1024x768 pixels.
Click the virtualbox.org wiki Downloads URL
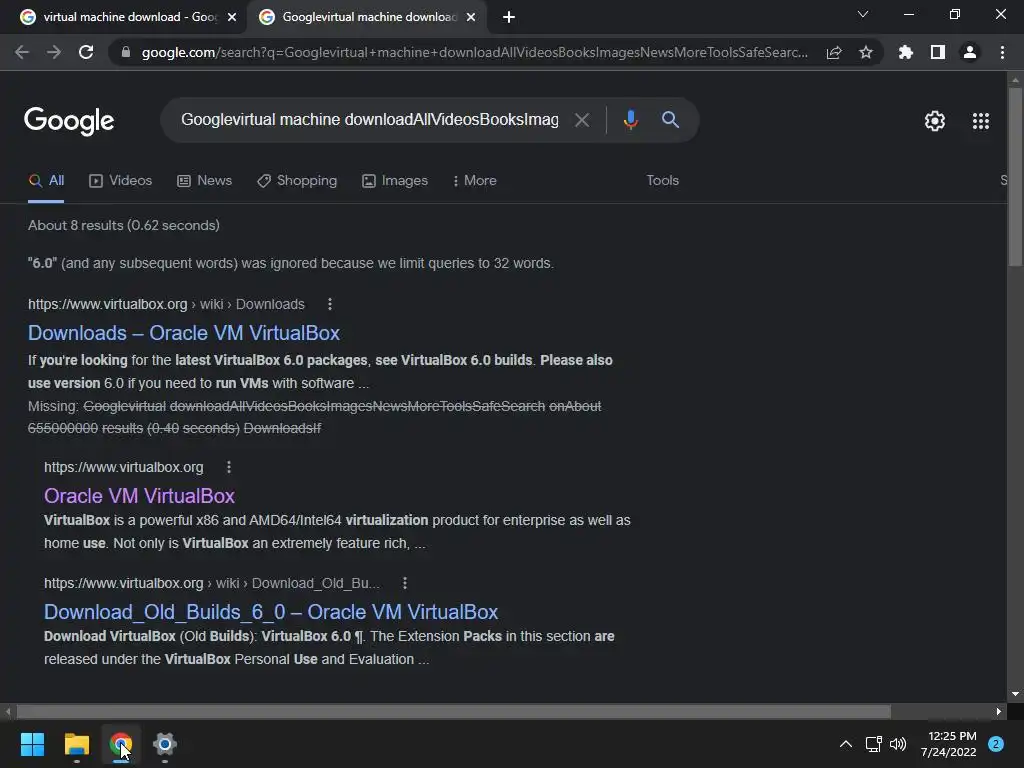[x=166, y=304]
